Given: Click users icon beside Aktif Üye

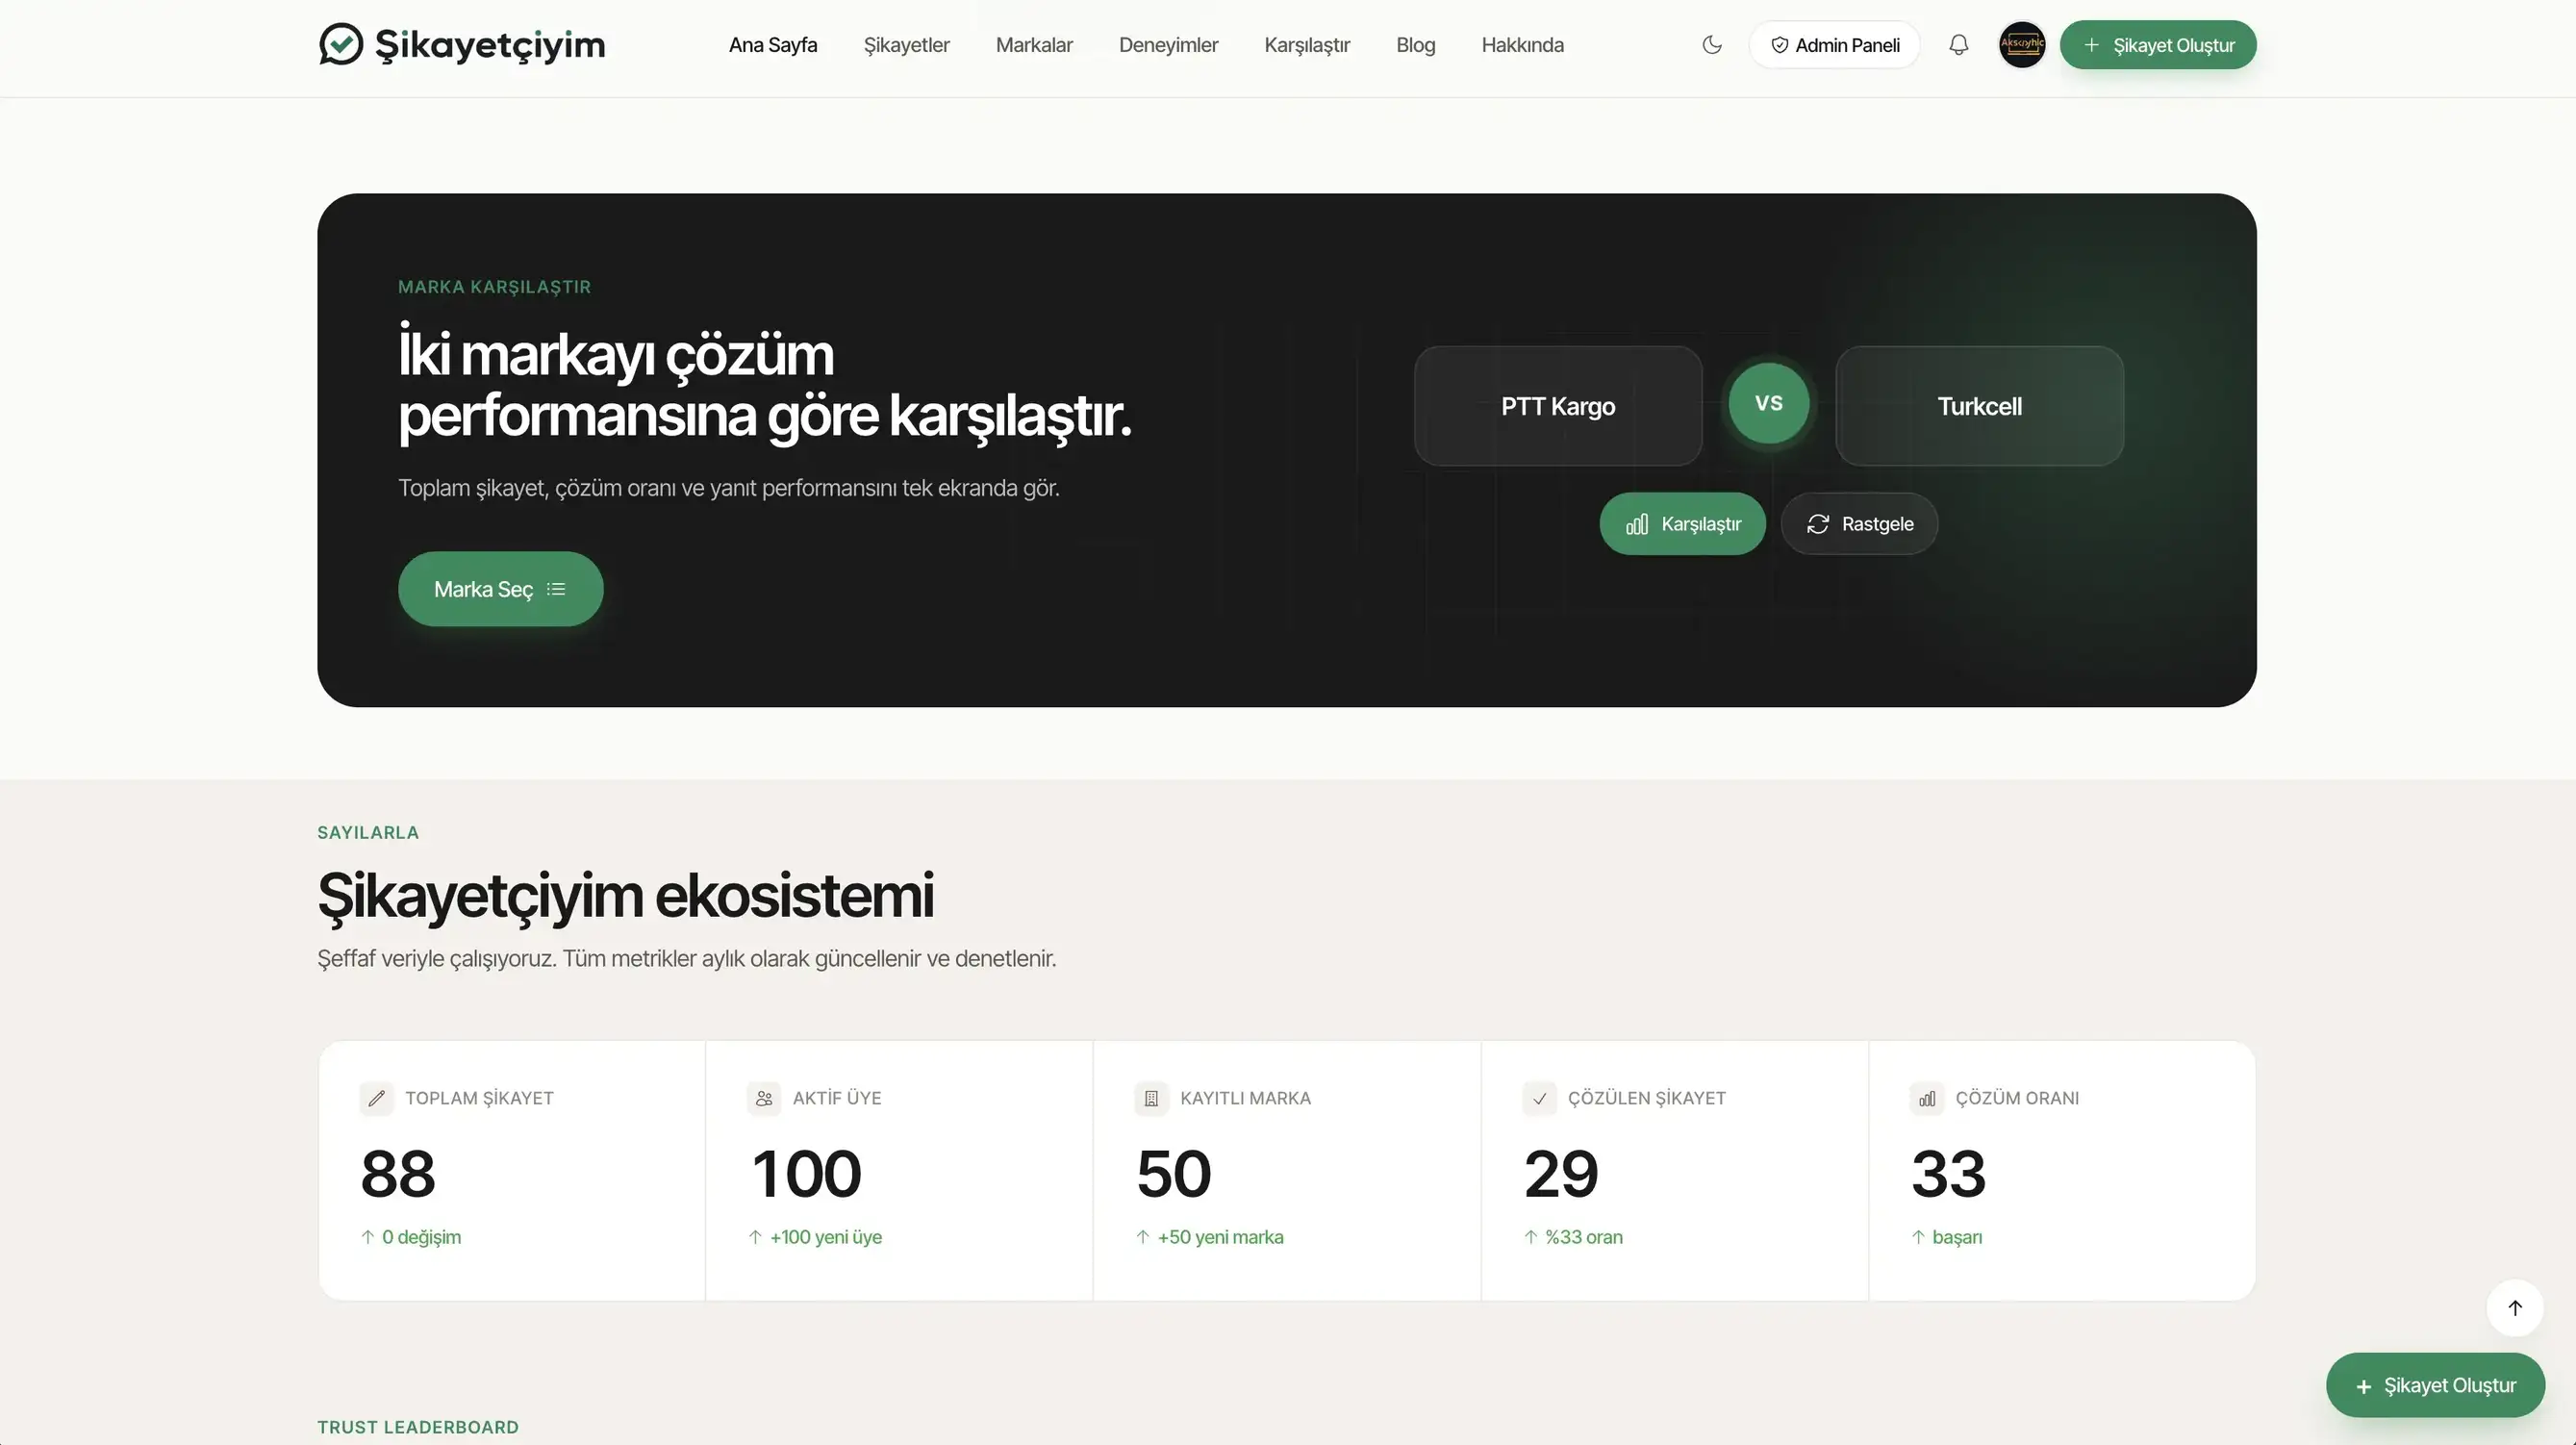Looking at the screenshot, I should (x=764, y=1098).
